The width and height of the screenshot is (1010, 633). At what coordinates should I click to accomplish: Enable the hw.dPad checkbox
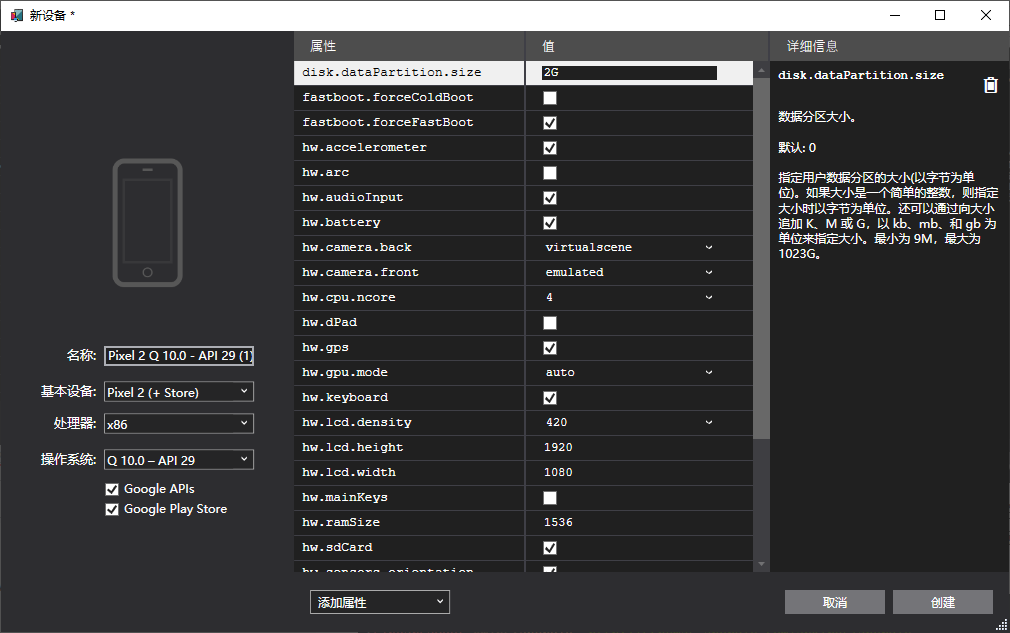[x=549, y=322]
